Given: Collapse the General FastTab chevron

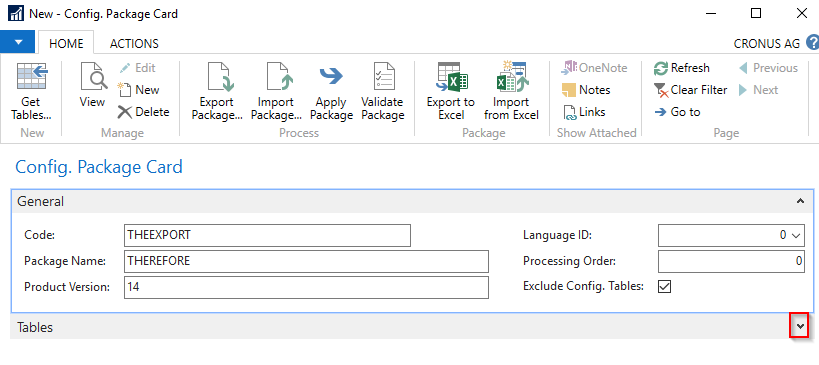Looking at the screenshot, I should point(800,201).
